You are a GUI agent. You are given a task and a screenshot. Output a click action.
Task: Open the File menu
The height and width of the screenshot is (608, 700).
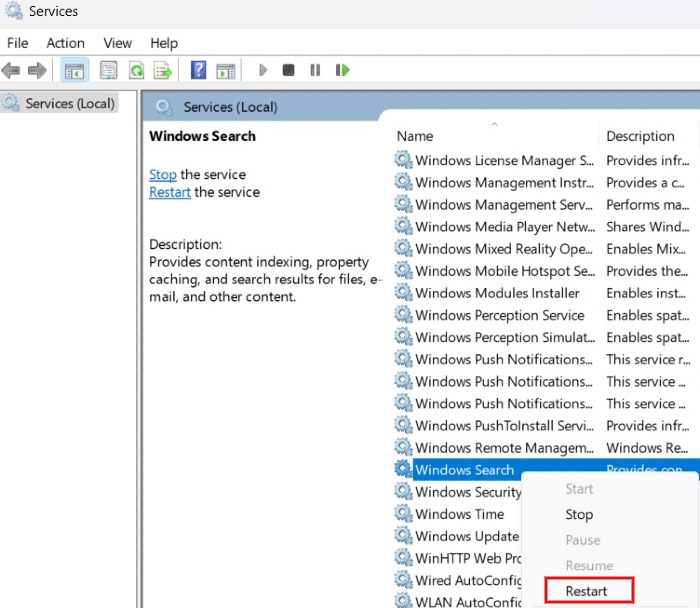click(17, 43)
